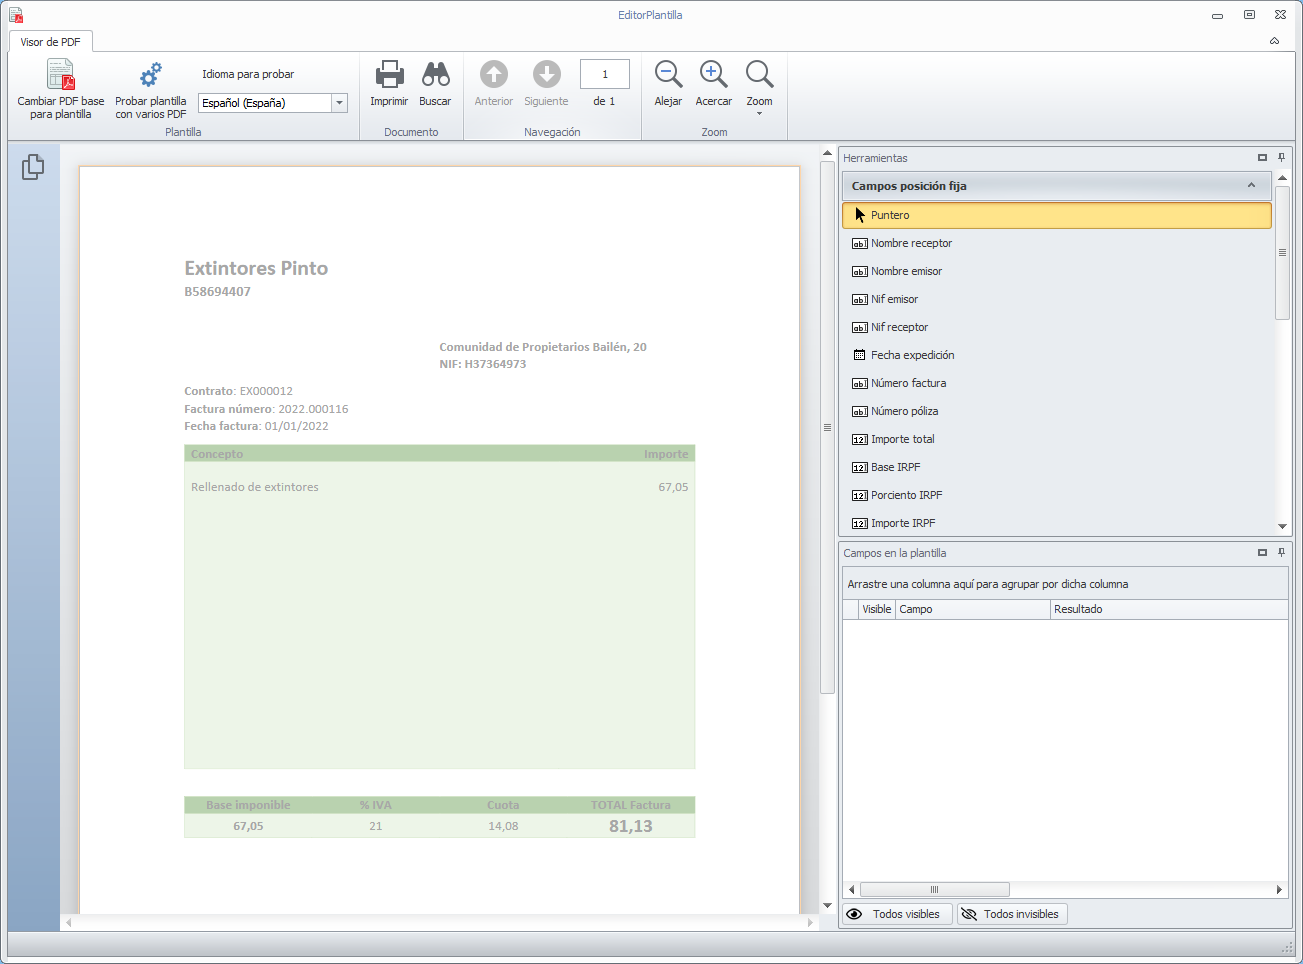Screen dimensions: 1303x964
Task: Select the Visor de PDF tab
Action: pyautogui.click(x=50, y=42)
